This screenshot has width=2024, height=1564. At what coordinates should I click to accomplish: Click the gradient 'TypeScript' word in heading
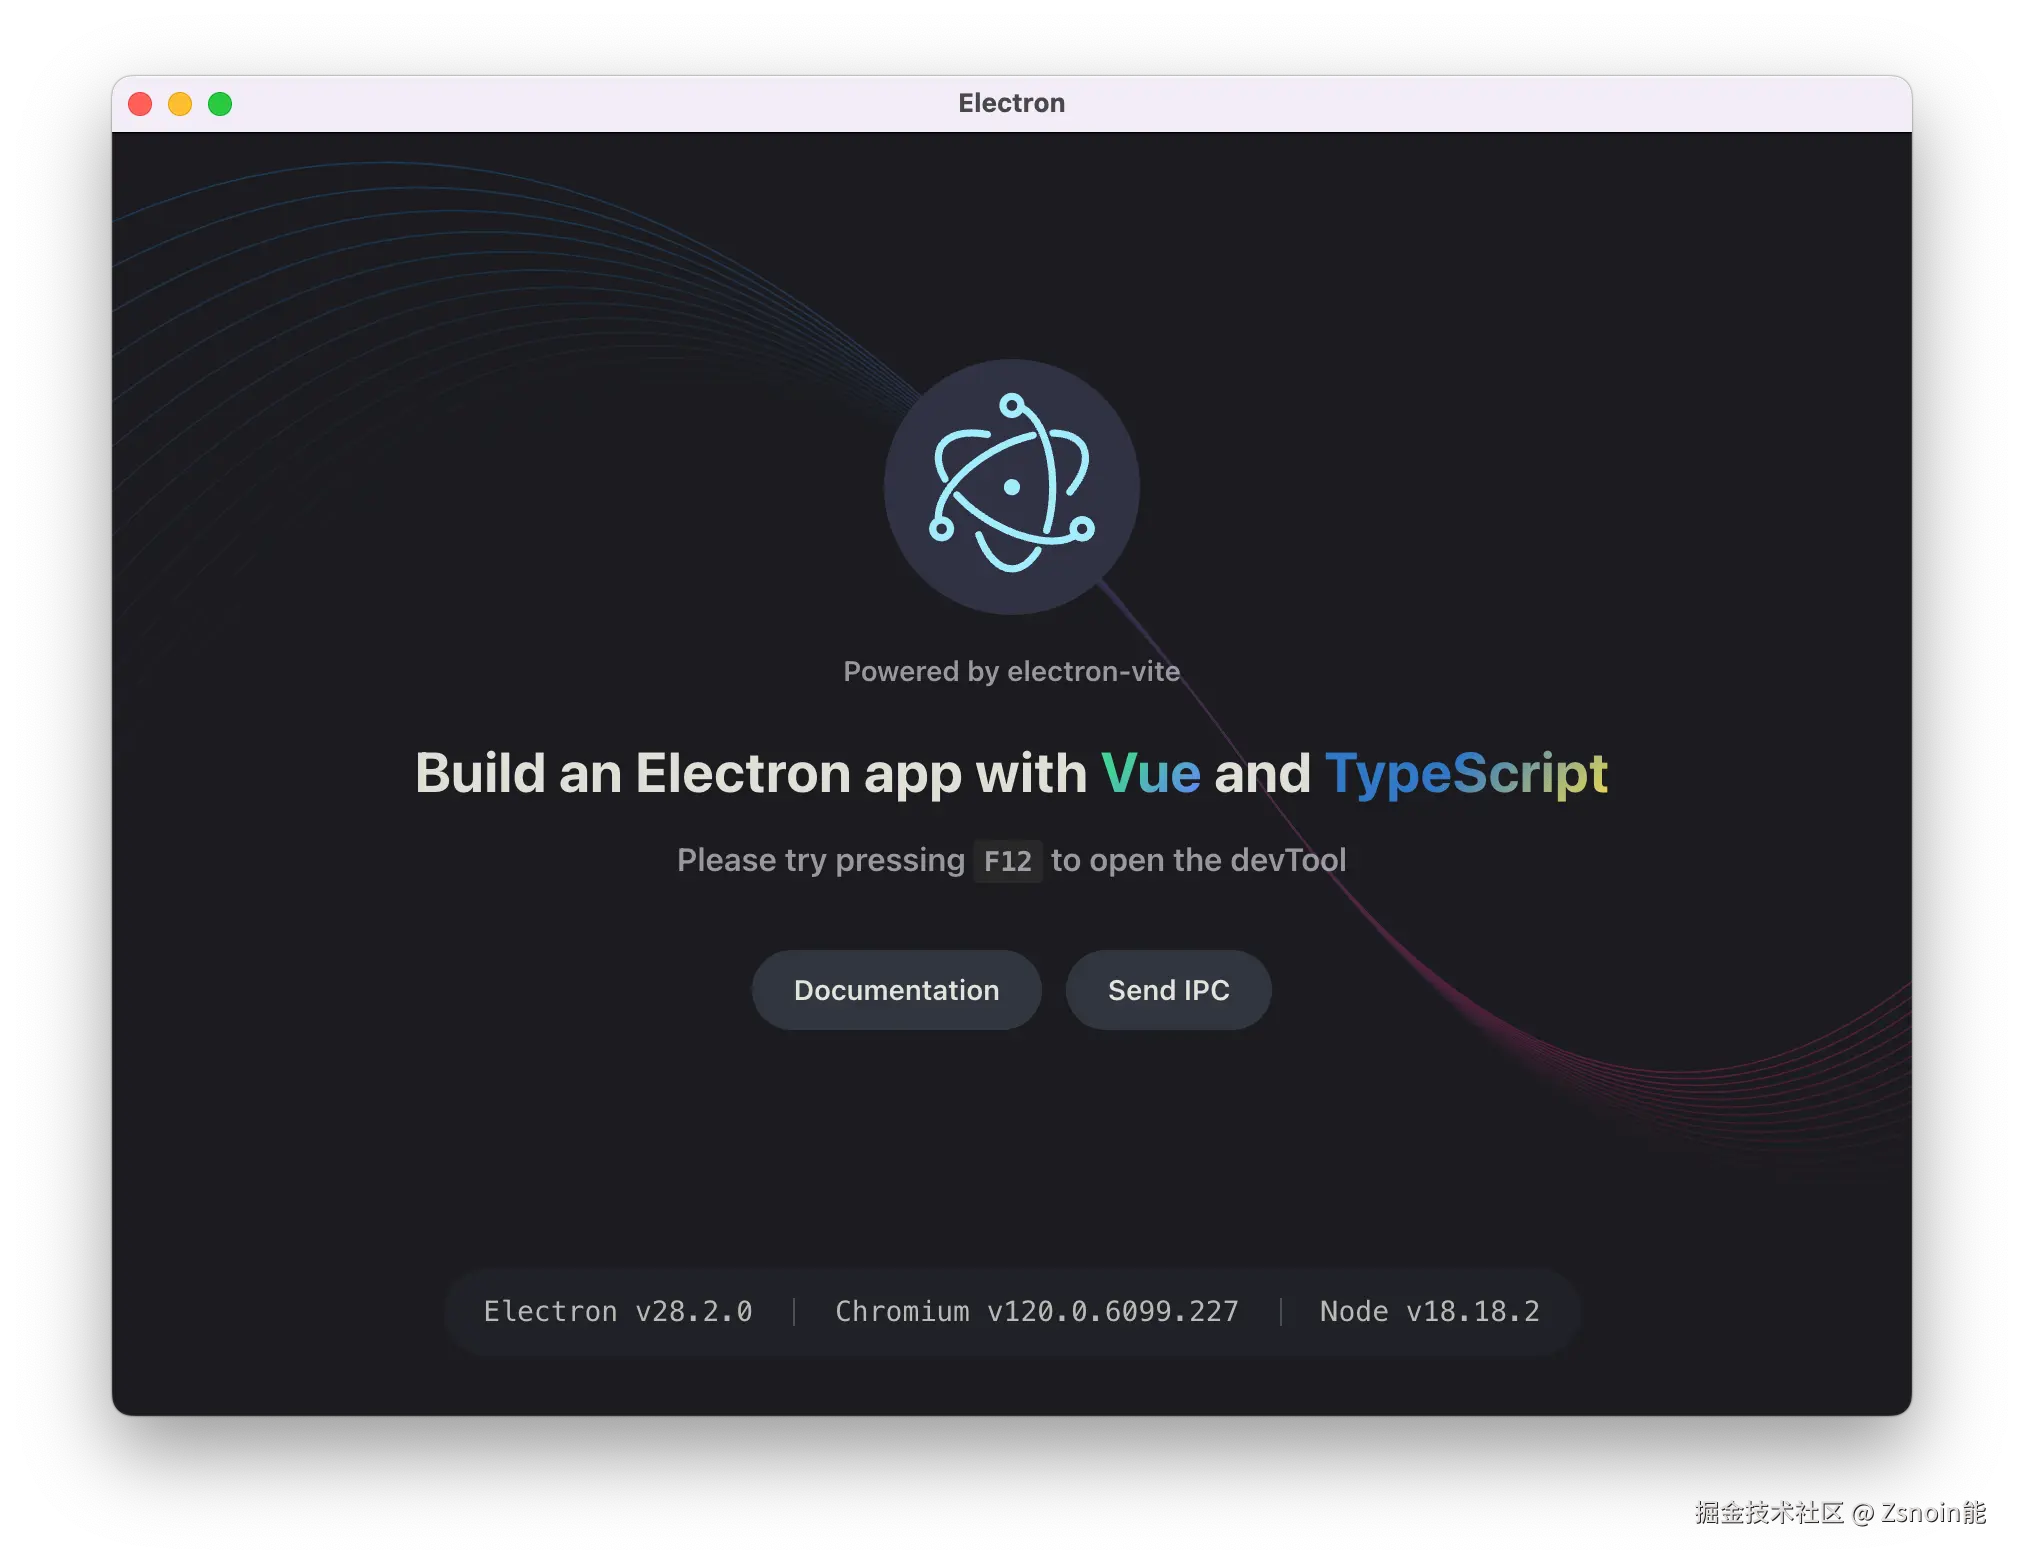1465,773
